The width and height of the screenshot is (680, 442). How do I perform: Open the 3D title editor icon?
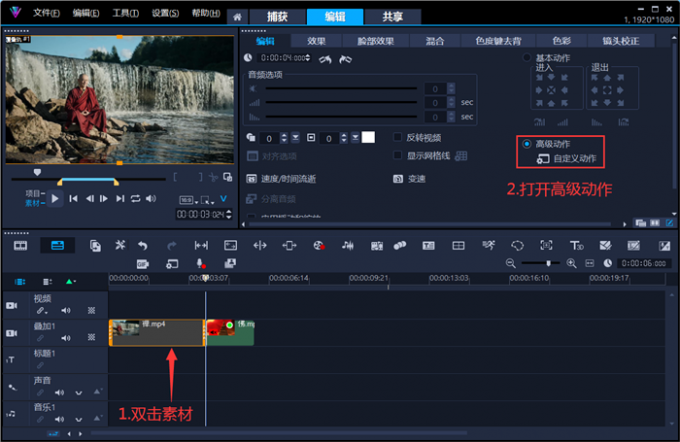(576, 246)
